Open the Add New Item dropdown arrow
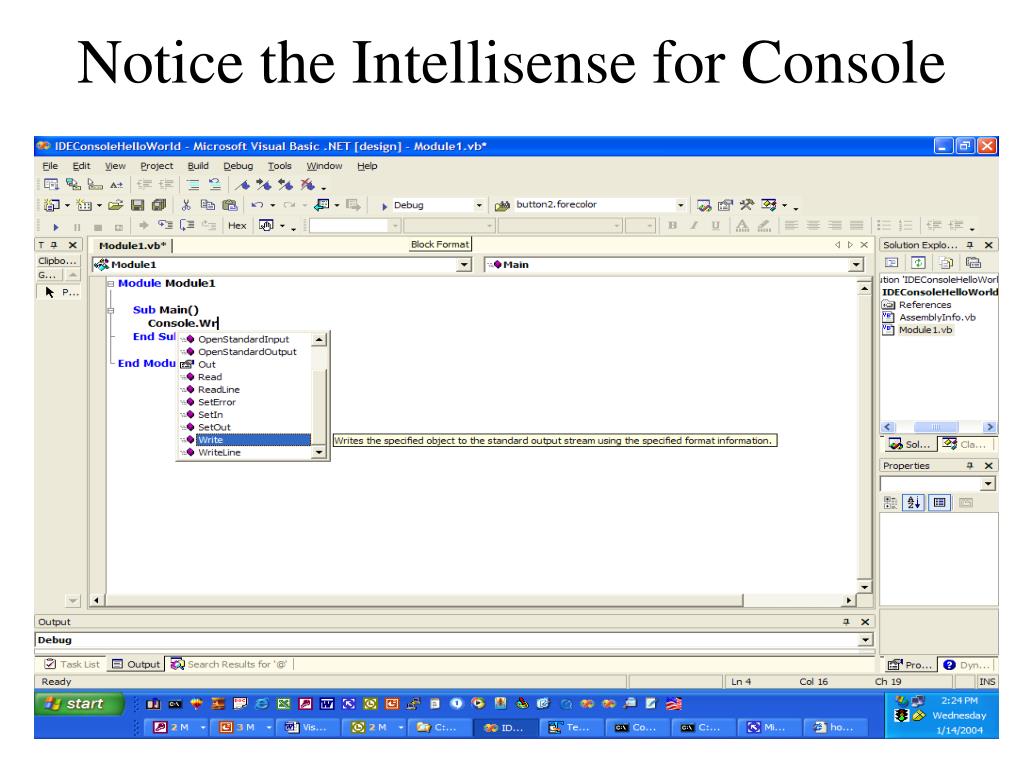This screenshot has height=768, width=1024. pos(99,205)
